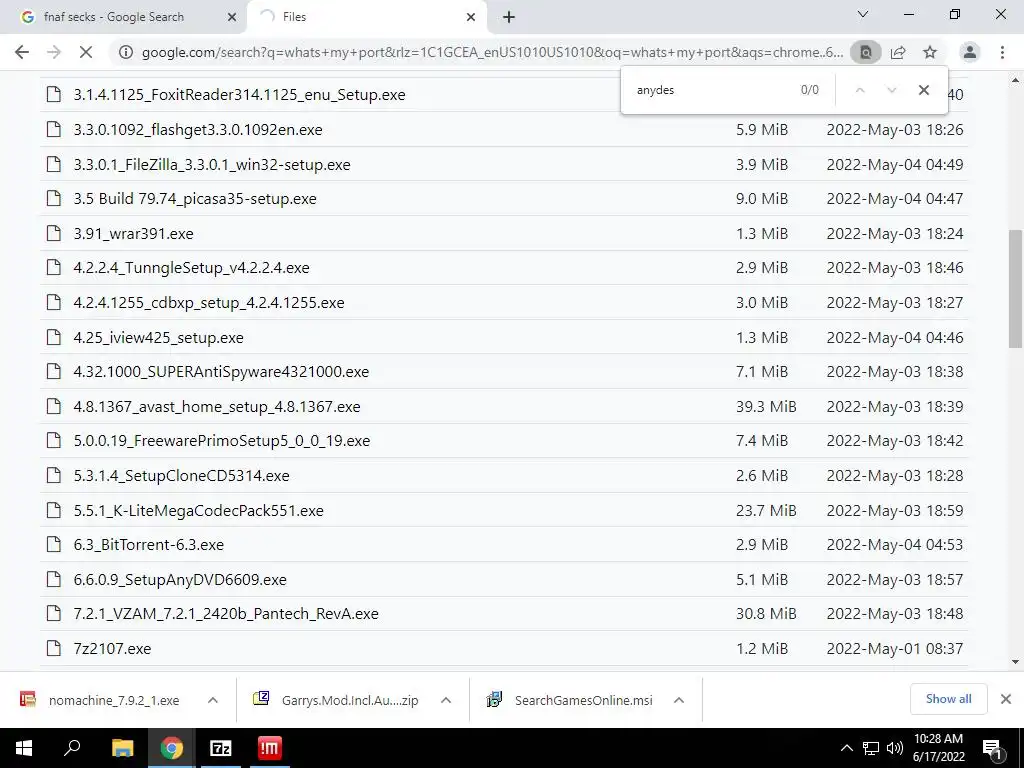The image size is (1024, 768).
Task: Click the address bar URL
Action: [492, 52]
